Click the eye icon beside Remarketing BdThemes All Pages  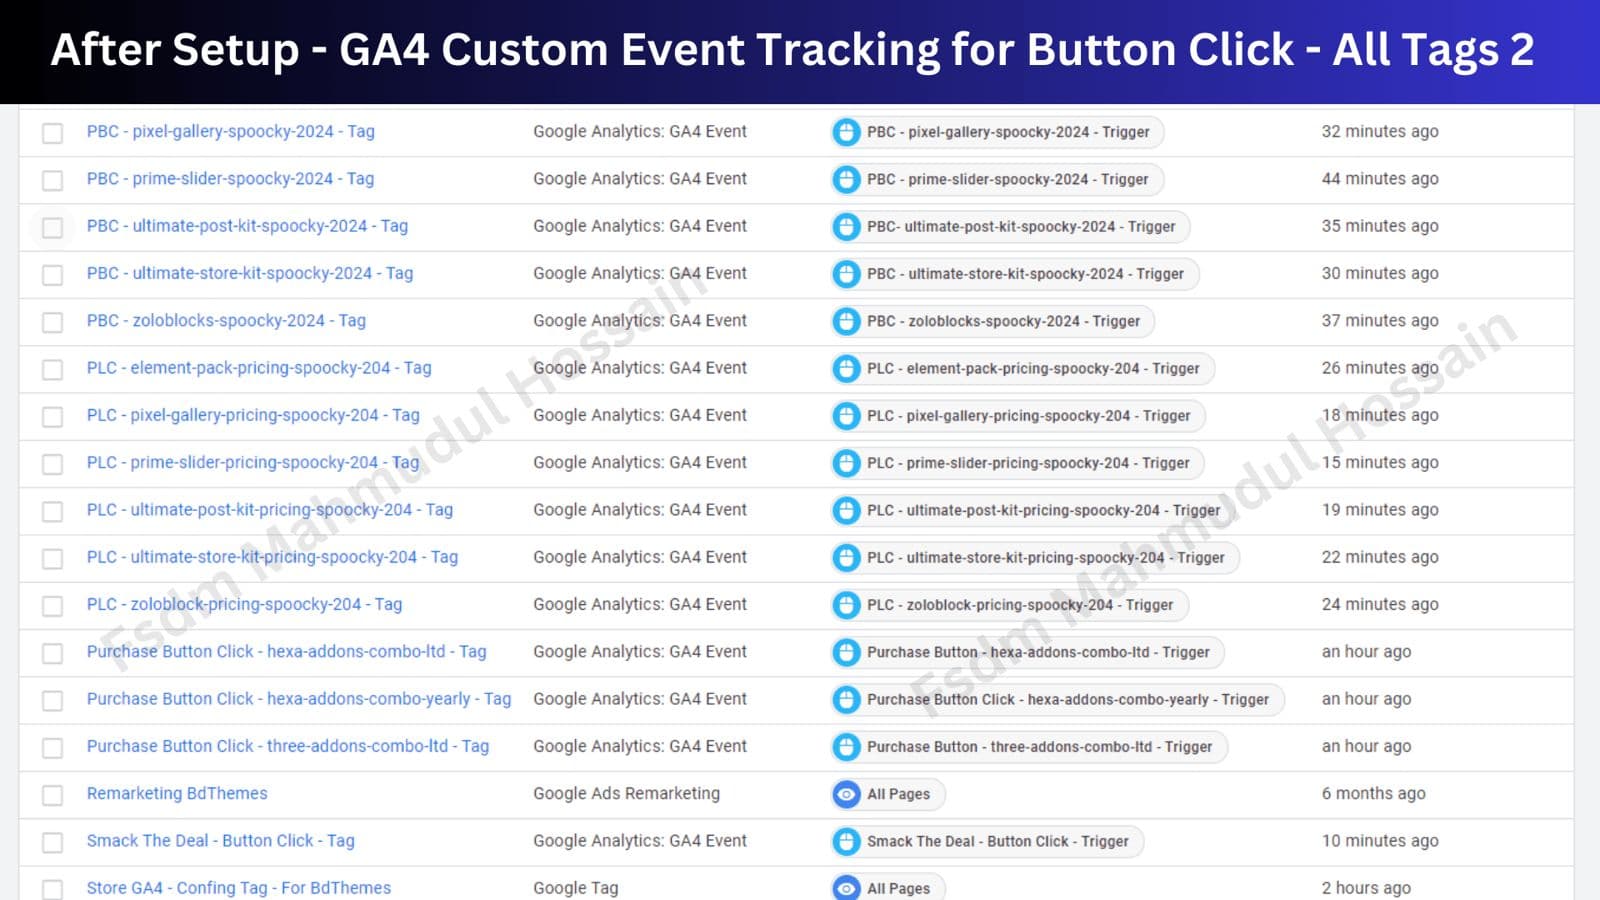pos(847,794)
